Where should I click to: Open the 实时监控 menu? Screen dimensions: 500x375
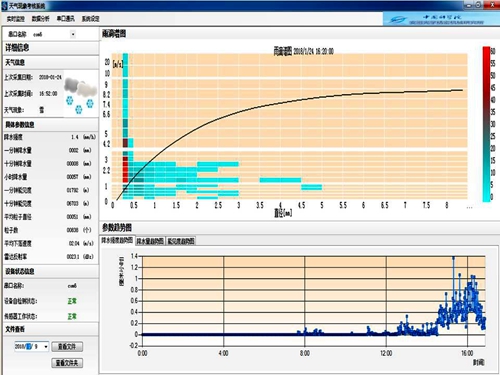[x=16, y=19]
